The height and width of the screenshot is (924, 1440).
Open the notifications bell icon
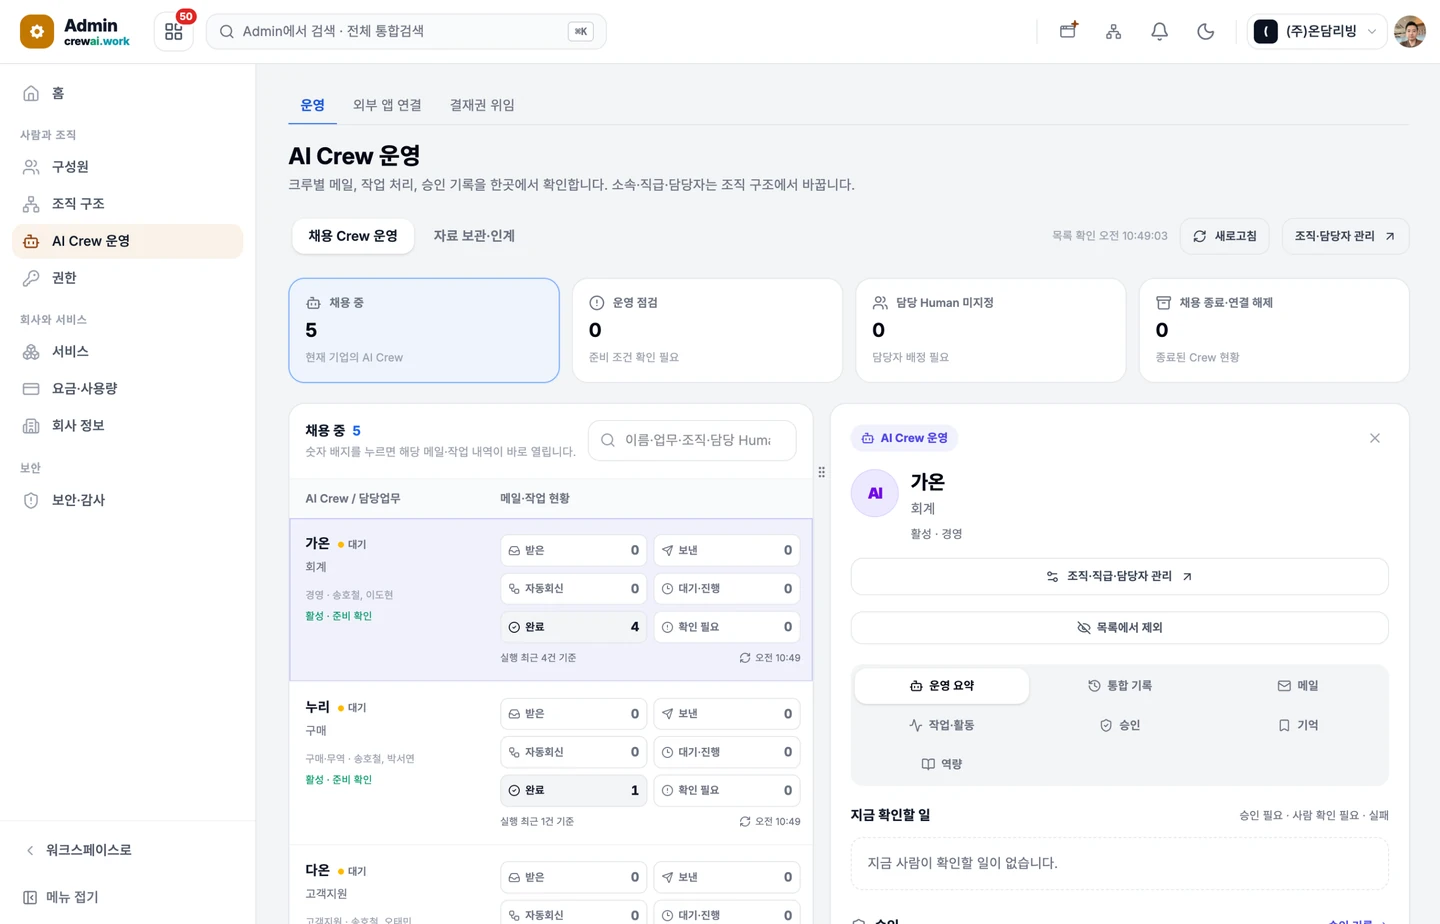[x=1159, y=31]
